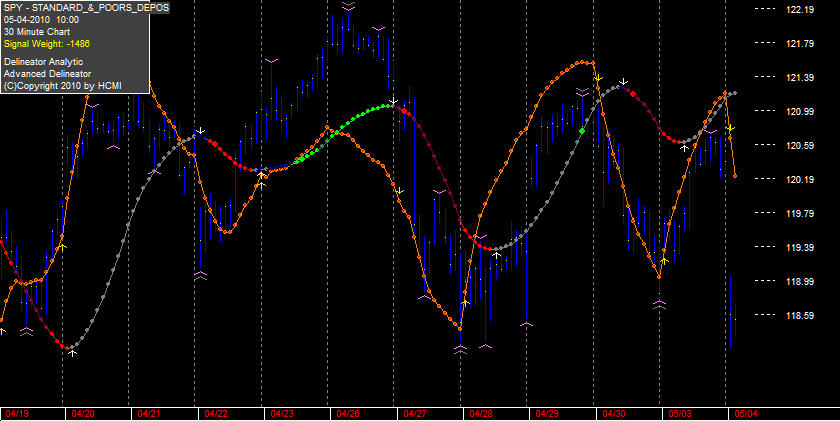Click the 120.59 price level label

[799, 145]
